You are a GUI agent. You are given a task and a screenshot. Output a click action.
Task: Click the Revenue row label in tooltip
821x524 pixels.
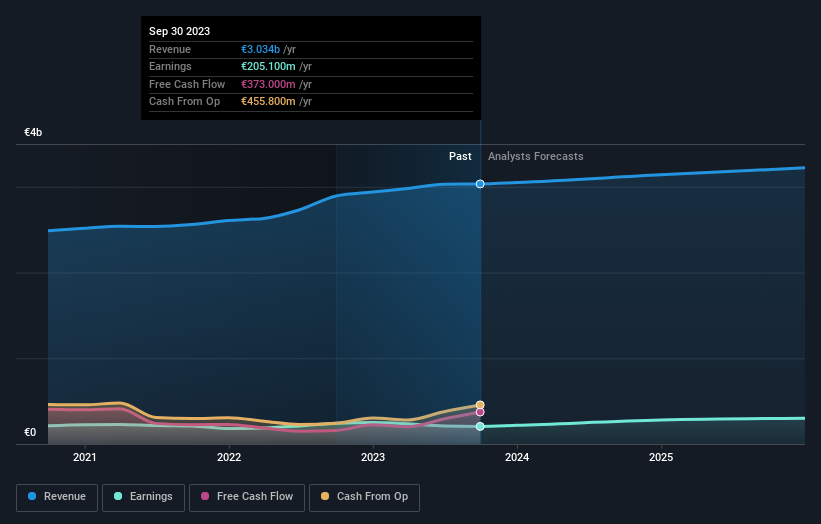[x=170, y=49]
